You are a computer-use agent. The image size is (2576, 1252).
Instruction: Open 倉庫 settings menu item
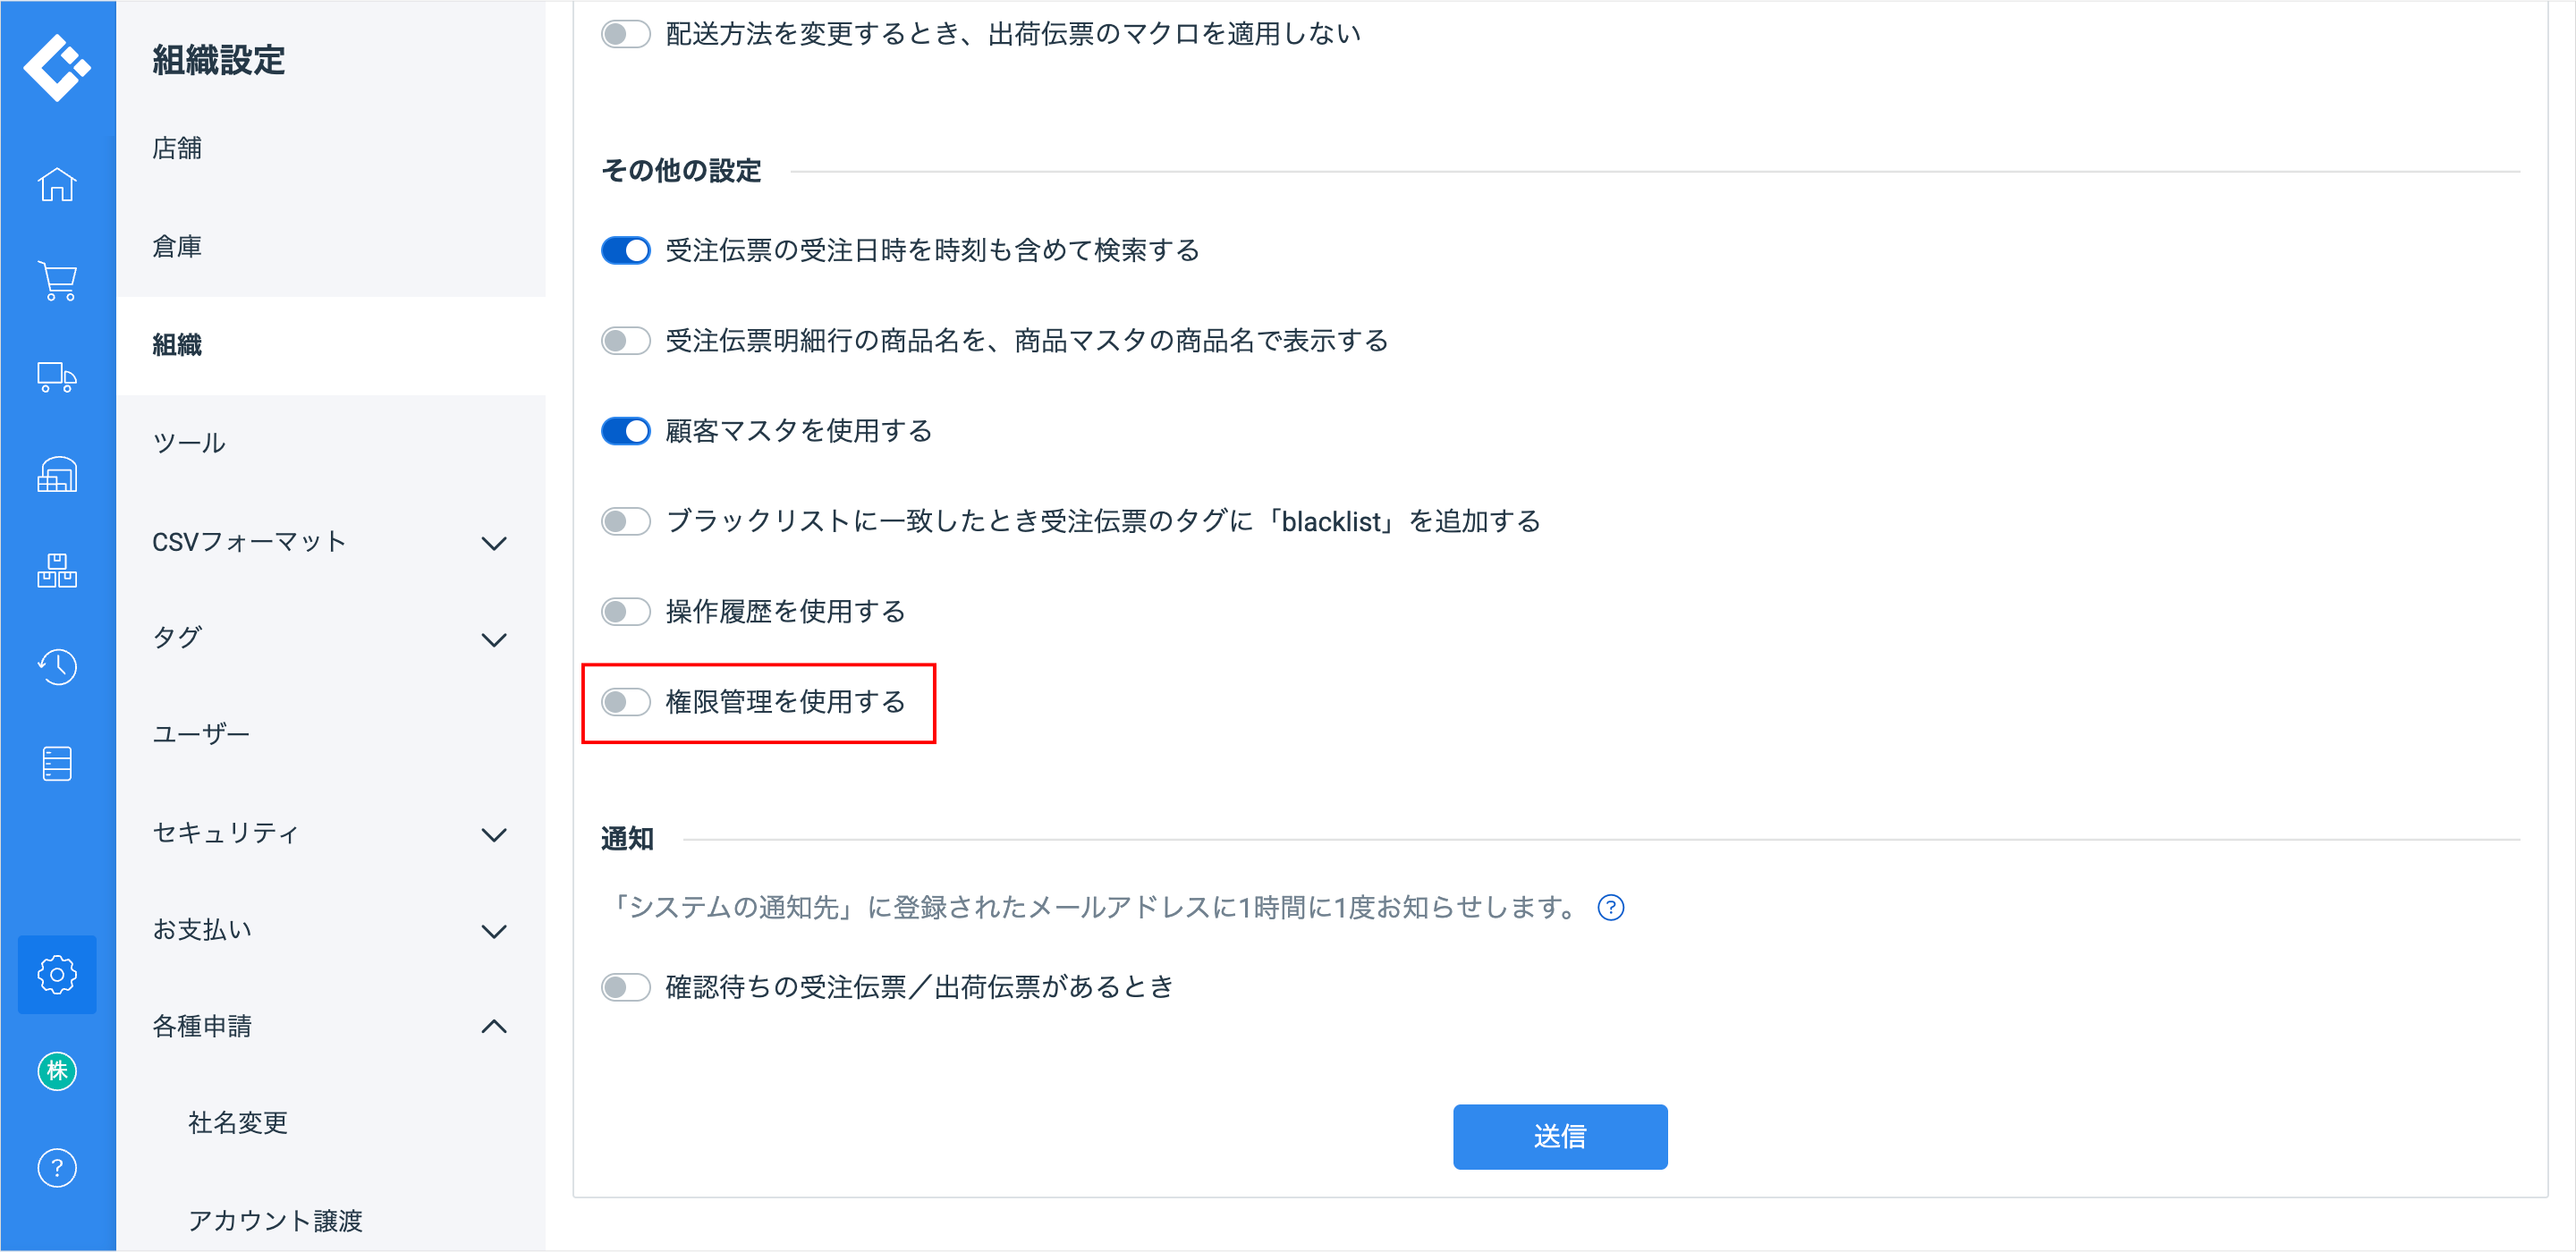coord(331,246)
